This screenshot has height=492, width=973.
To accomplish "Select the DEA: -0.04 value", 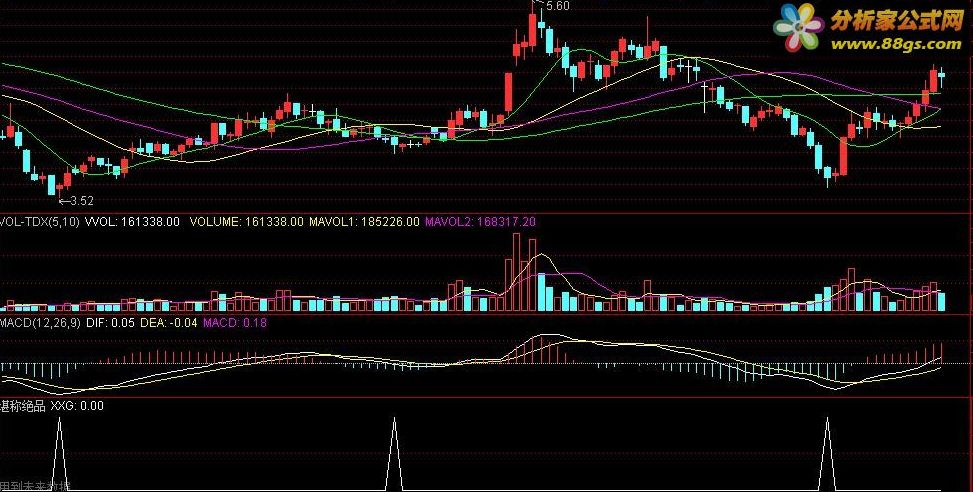I will [169, 323].
